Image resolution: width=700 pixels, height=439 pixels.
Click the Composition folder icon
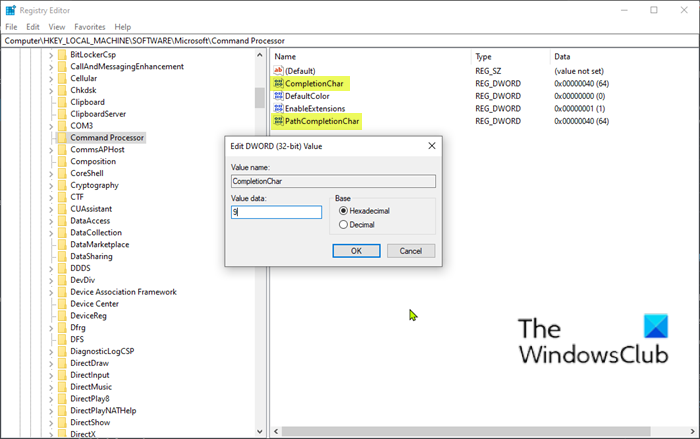pyautogui.click(x=62, y=161)
